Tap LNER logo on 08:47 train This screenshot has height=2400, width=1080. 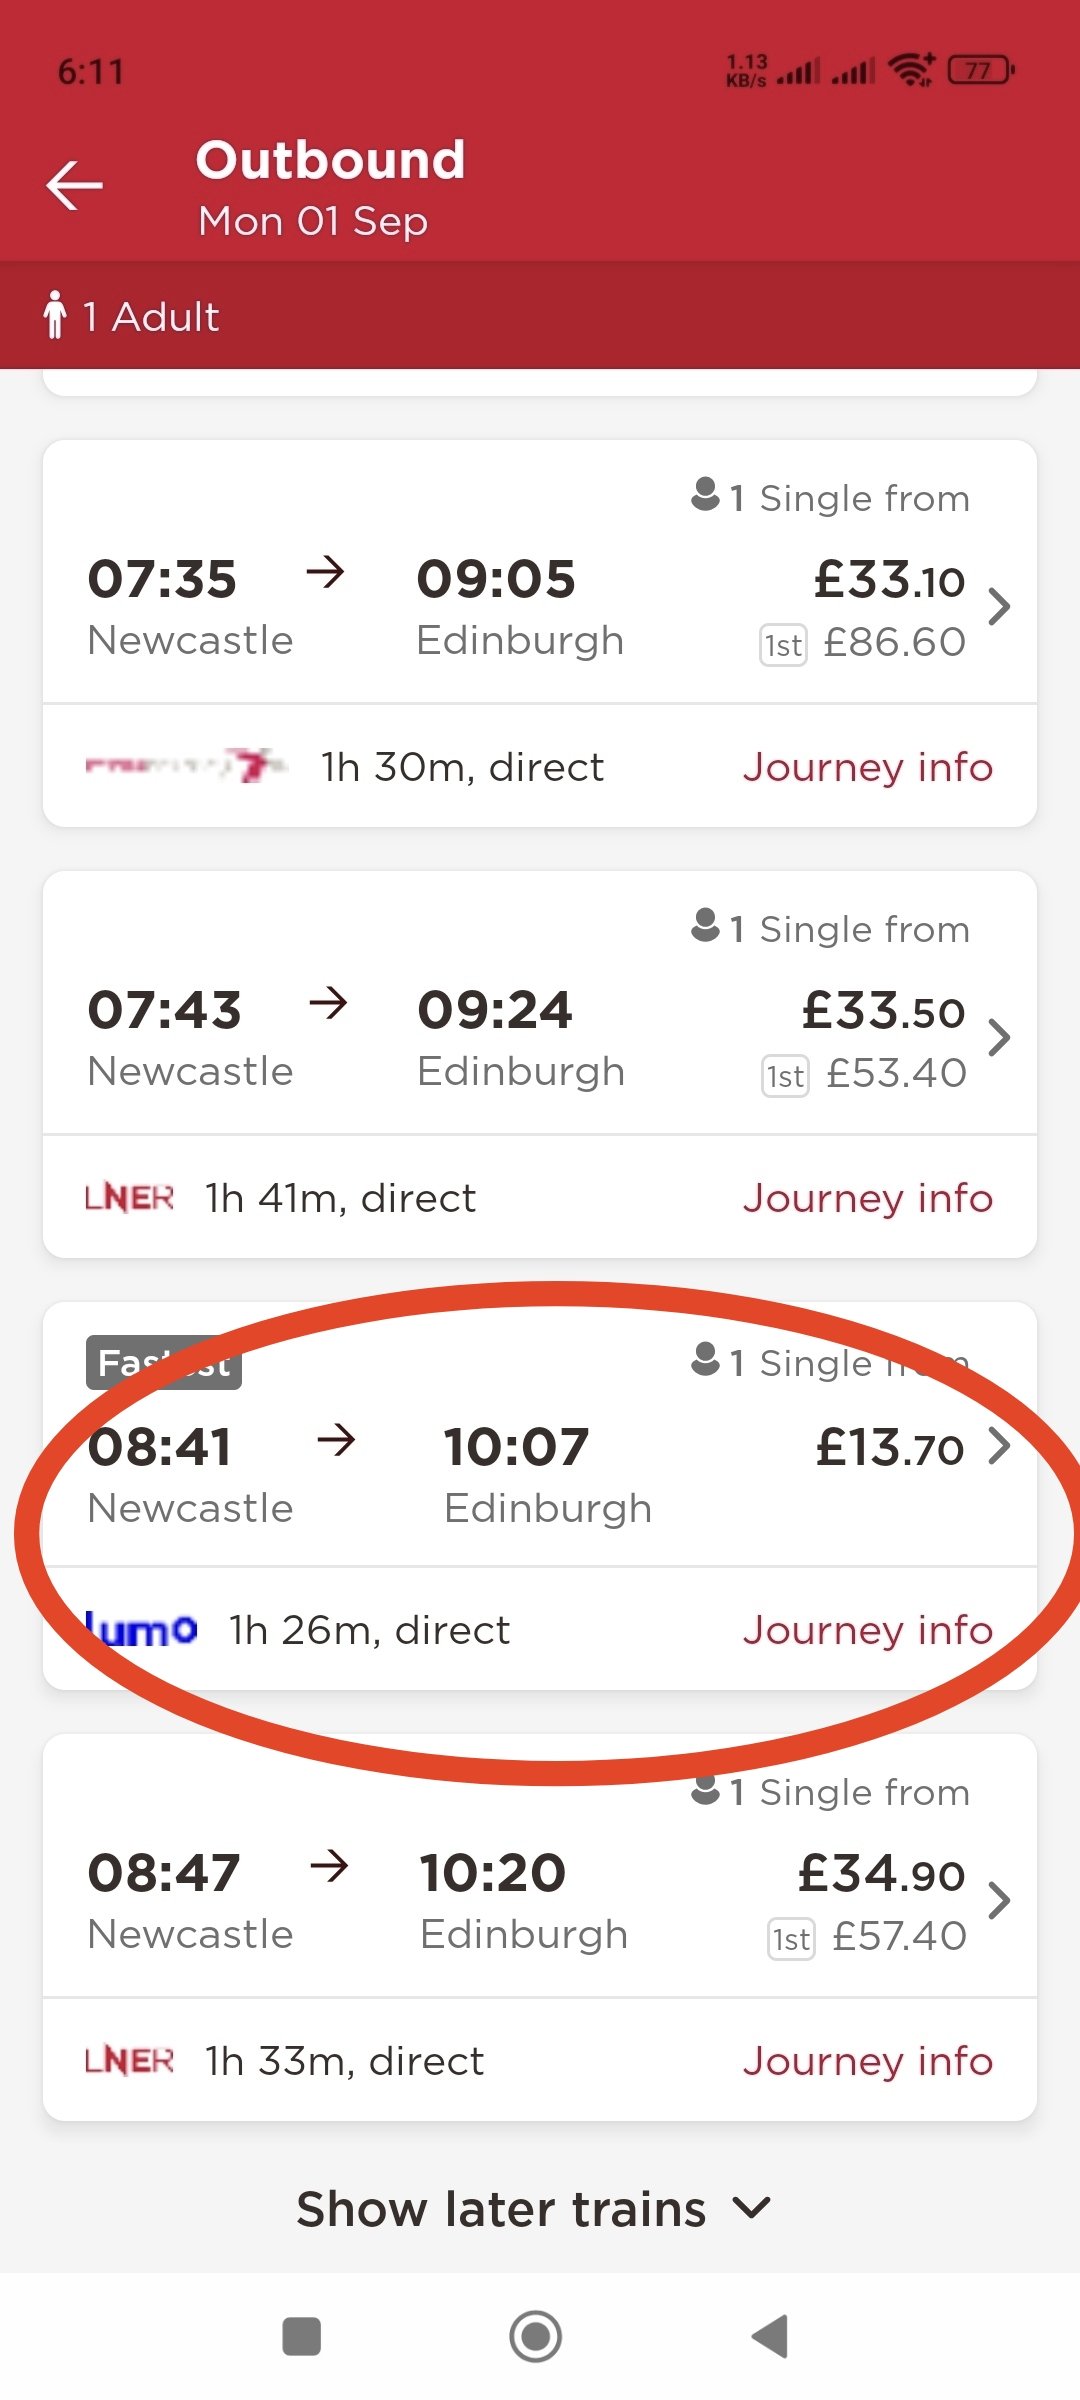[129, 2060]
